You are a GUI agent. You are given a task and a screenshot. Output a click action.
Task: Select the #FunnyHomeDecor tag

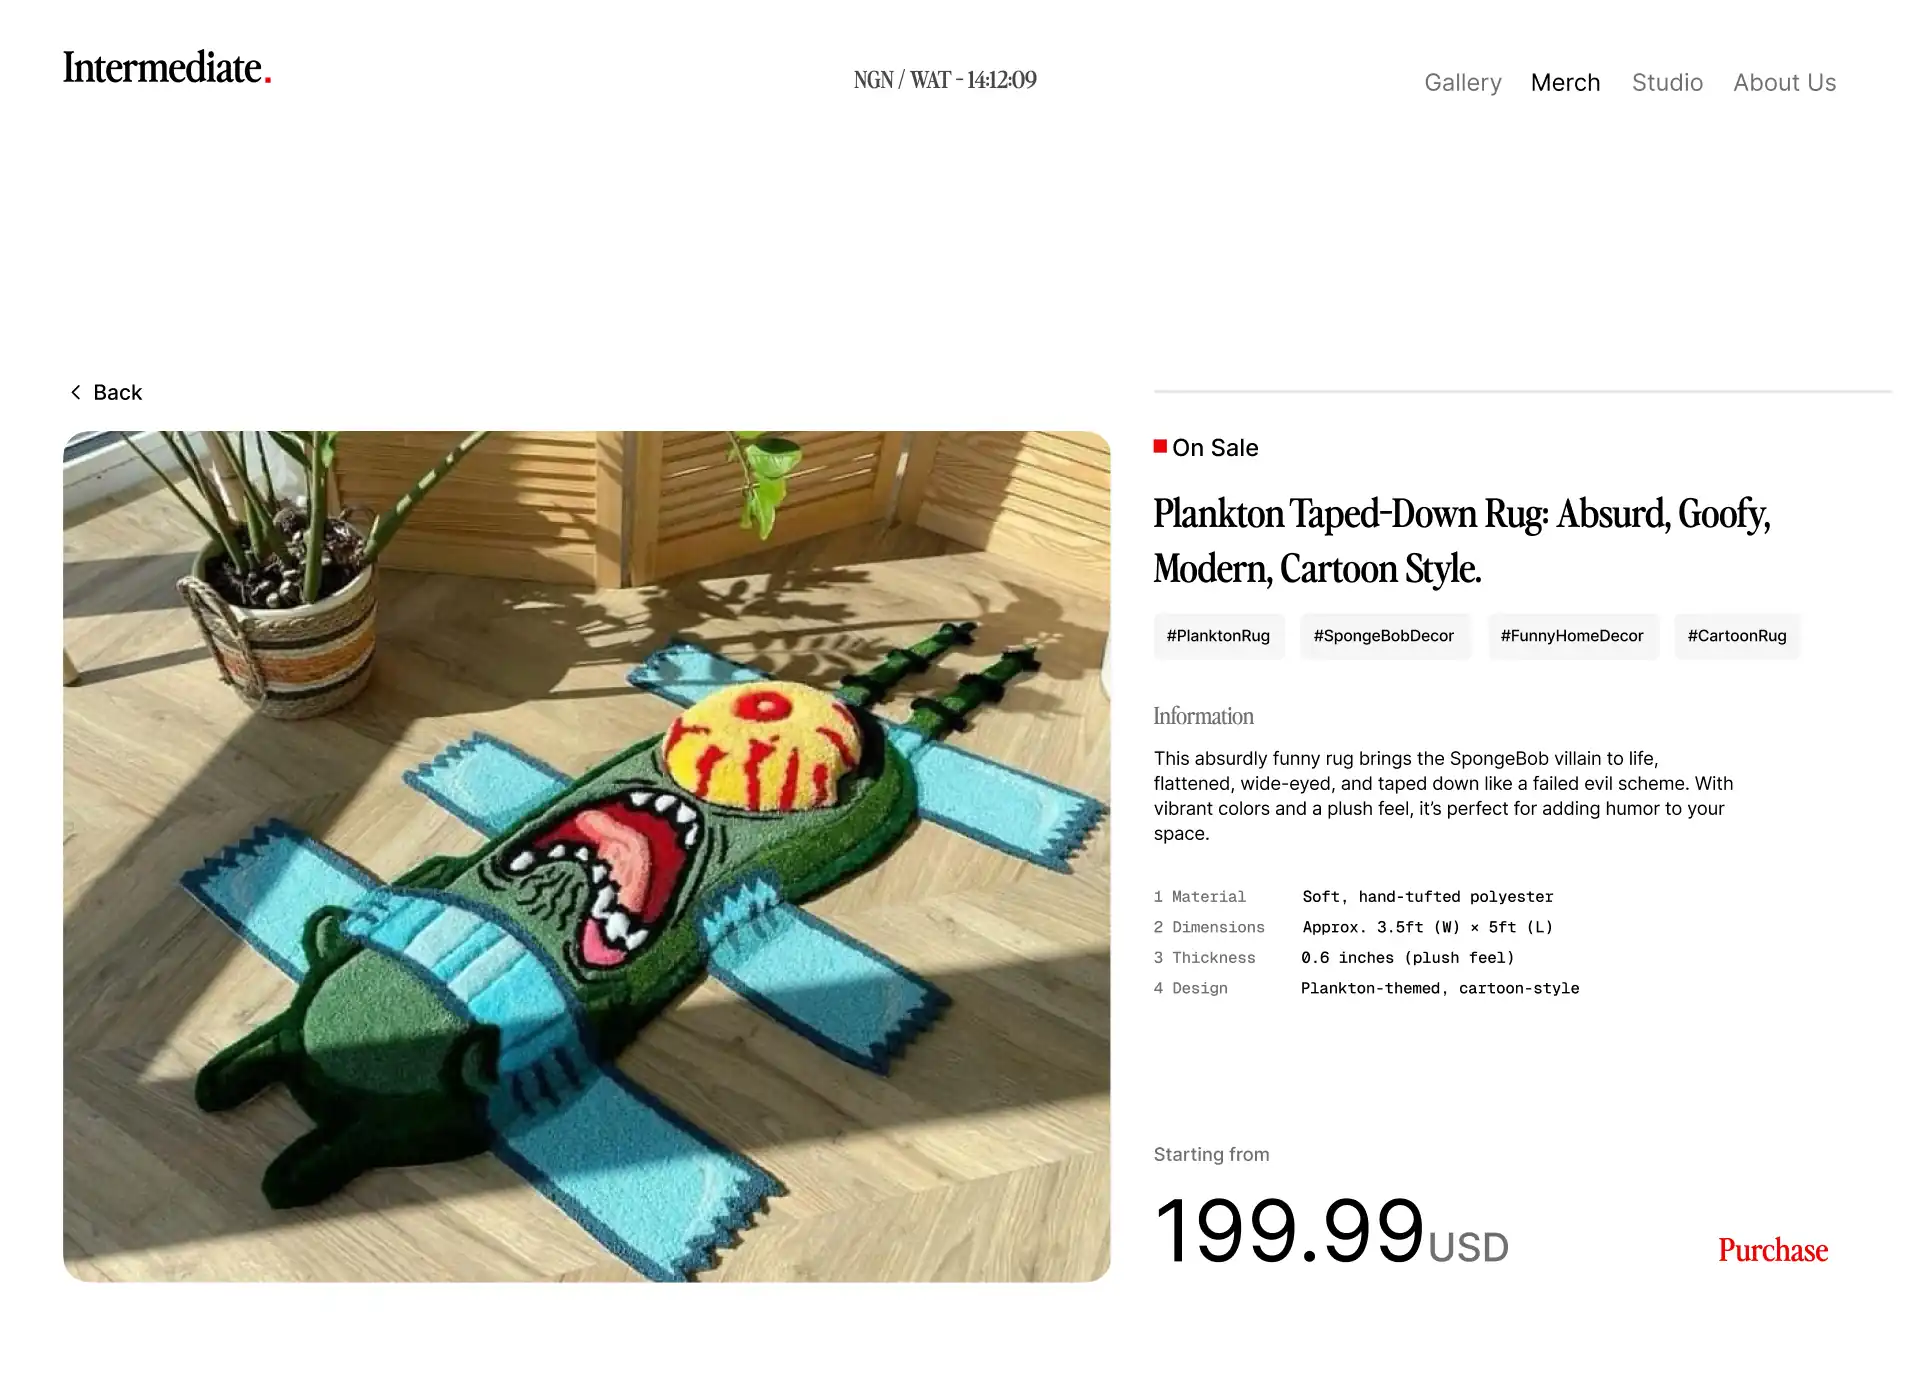[1570, 636]
